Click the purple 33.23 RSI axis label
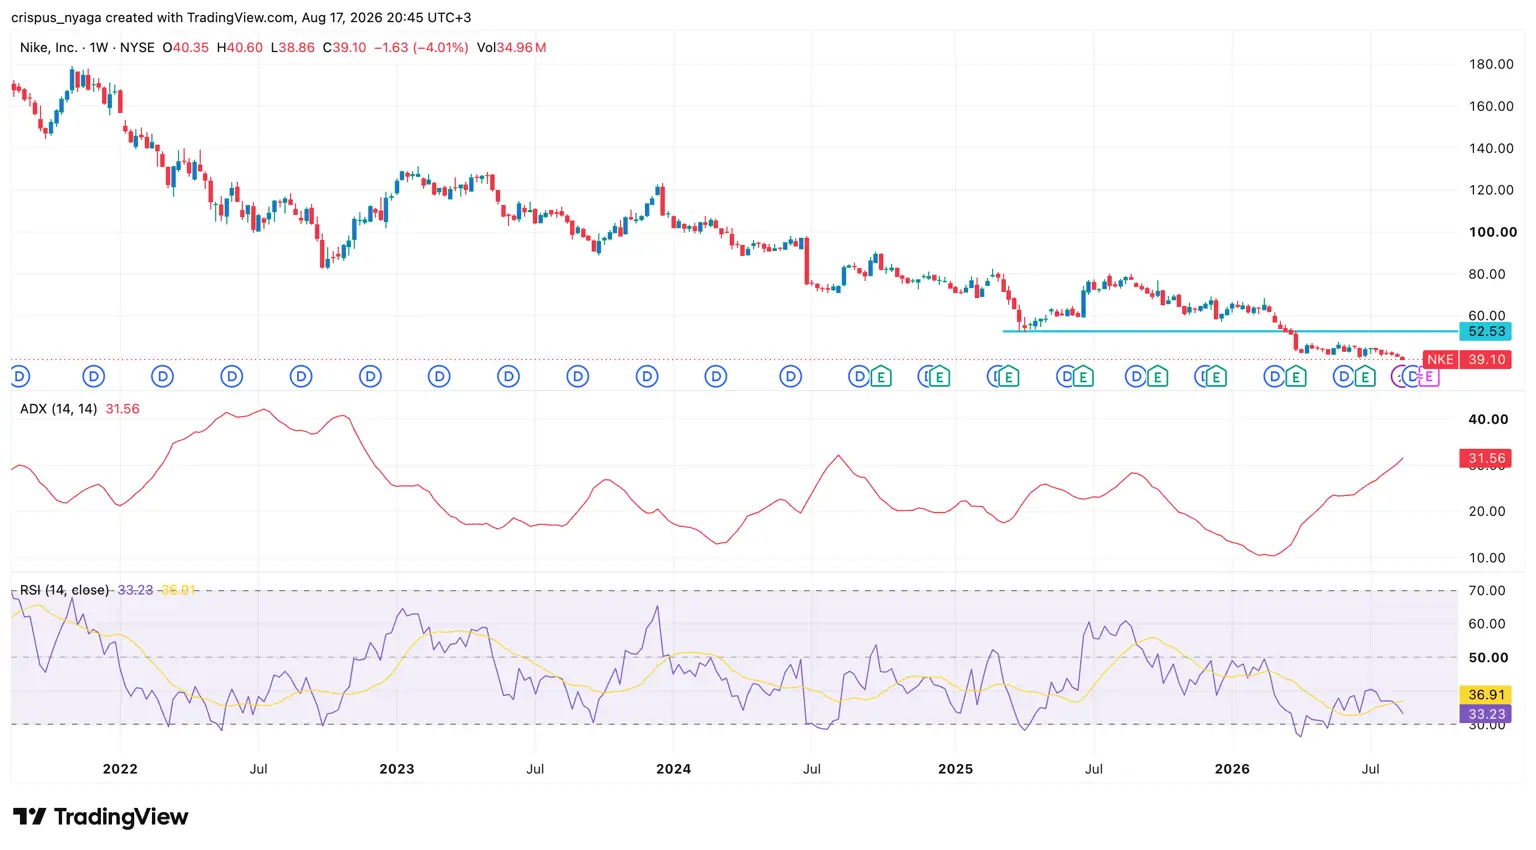This screenshot has height=850, width=1536. (1486, 714)
